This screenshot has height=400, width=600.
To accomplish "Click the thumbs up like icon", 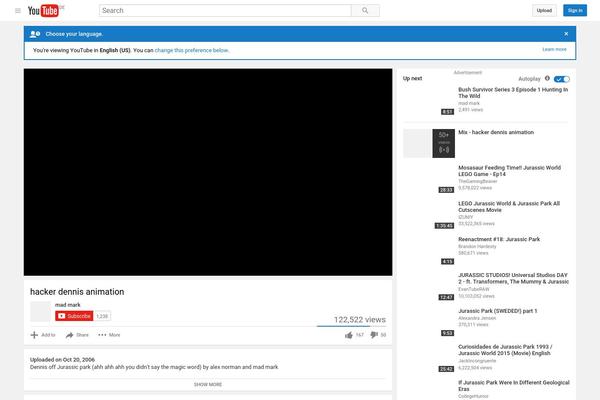I will click(349, 335).
